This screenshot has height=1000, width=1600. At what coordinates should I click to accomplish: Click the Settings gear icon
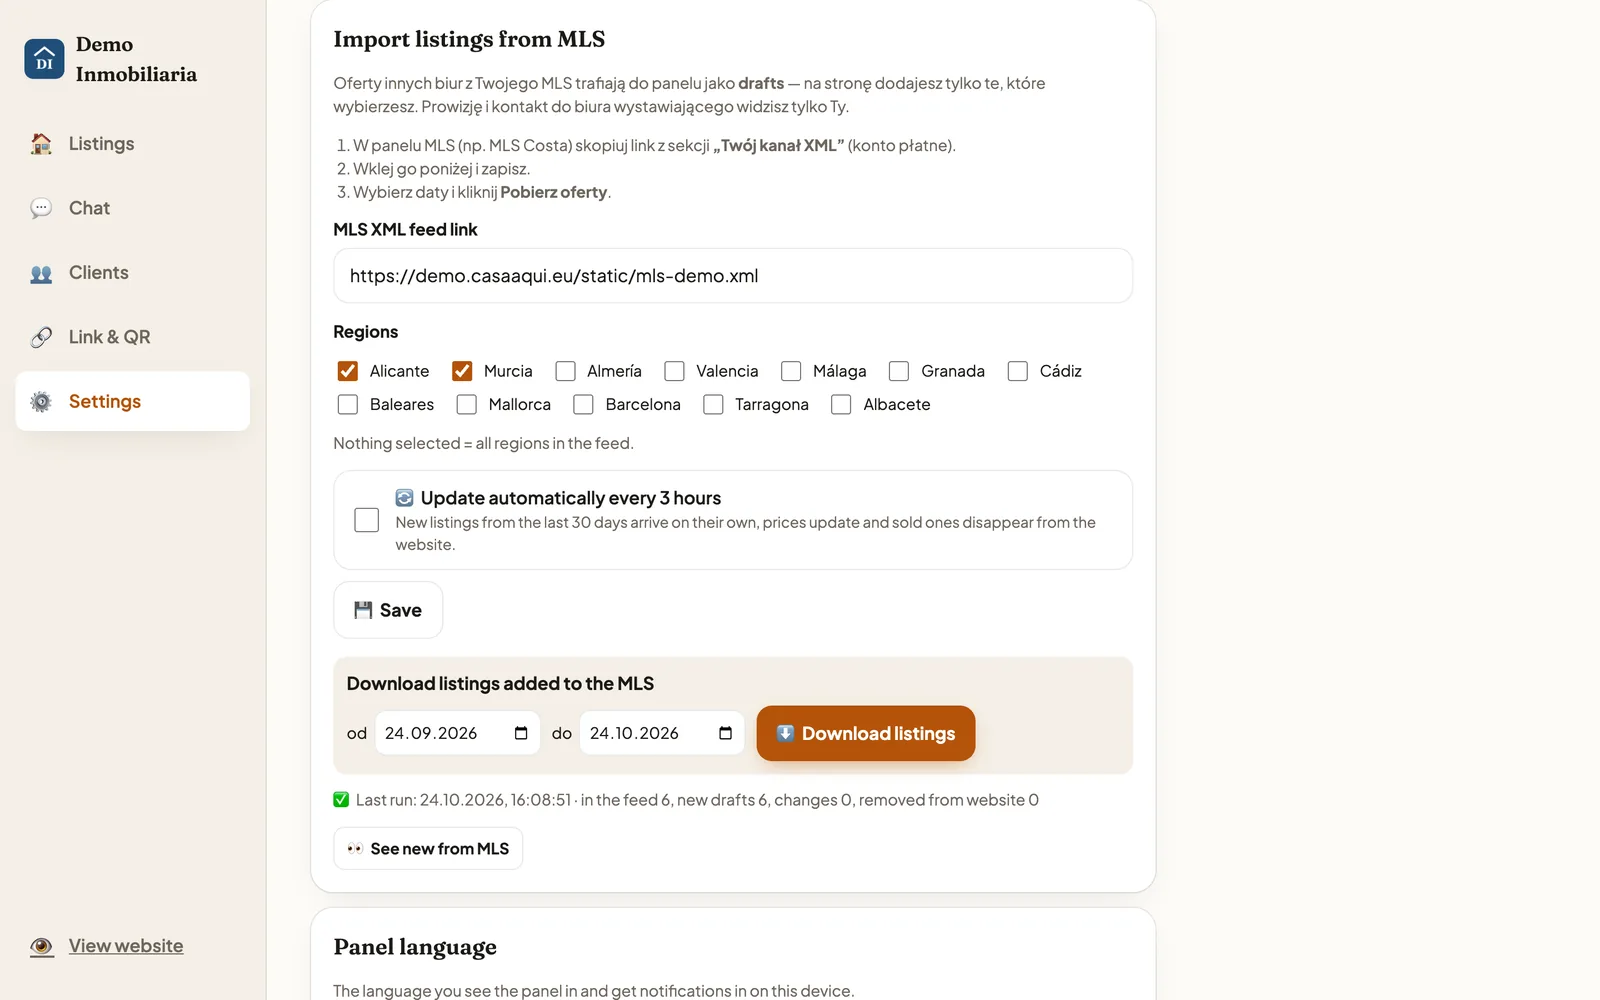click(41, 402)
